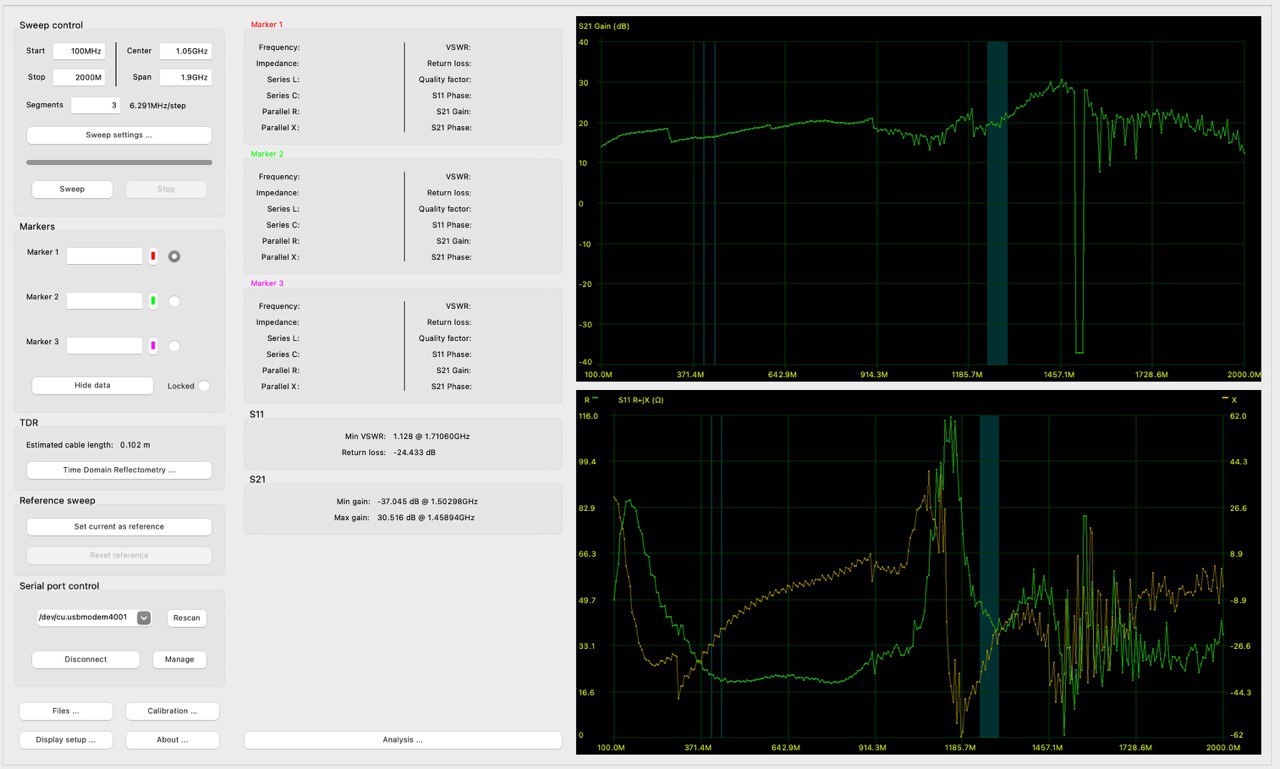This screenshot has width=1280, height=769.
Task: Disconnect from the serial device
Action: click(86, 660)
